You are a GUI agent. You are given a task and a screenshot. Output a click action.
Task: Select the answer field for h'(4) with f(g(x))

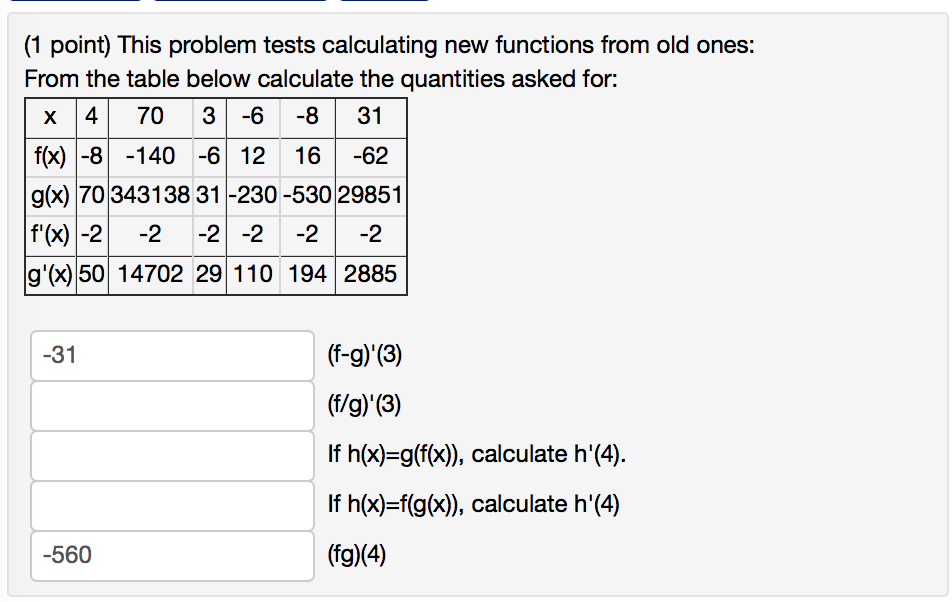coord(170,505)
